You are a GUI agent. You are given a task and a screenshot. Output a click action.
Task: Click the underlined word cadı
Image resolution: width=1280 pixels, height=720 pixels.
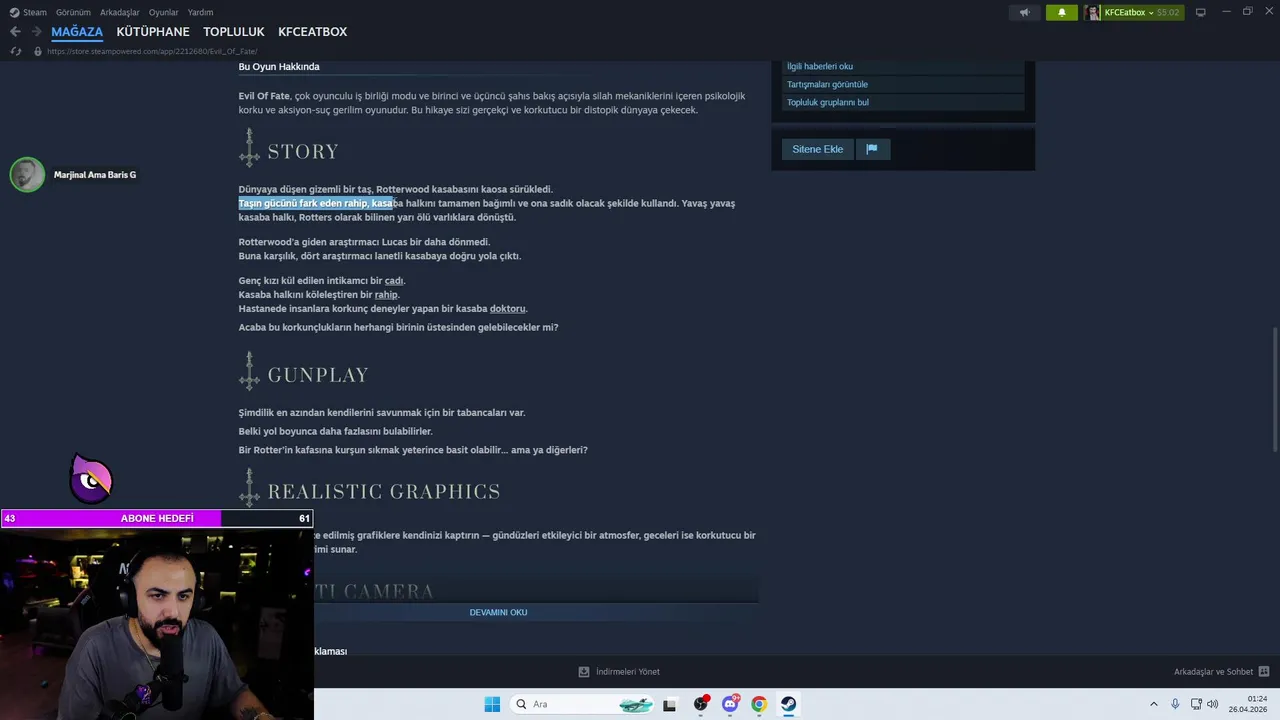pos(394,281)
